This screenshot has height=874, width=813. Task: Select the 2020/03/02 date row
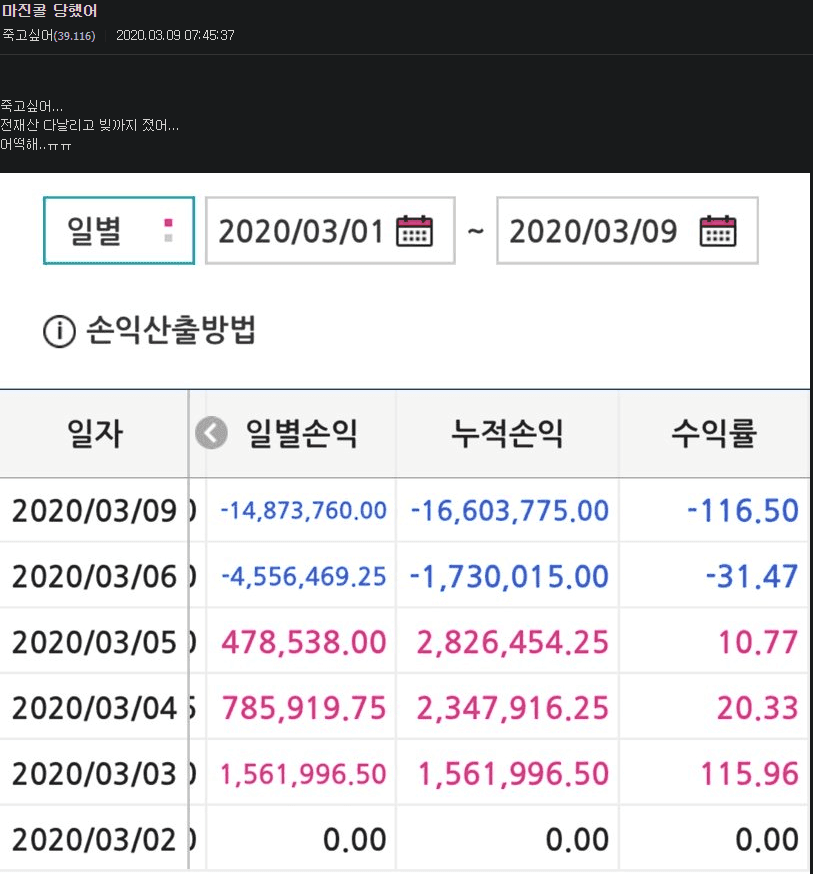pyautogui.click(x=94, y=838)
